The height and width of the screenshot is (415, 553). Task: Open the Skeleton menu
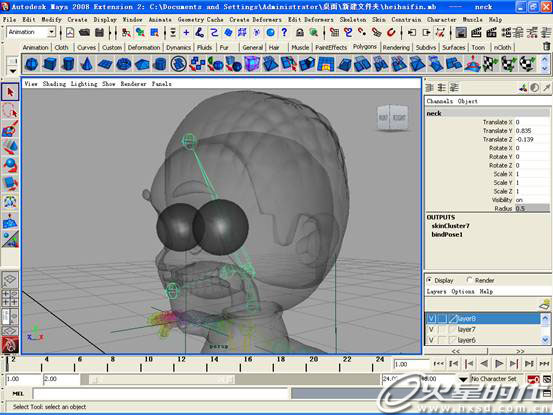[x=353, y=19]
